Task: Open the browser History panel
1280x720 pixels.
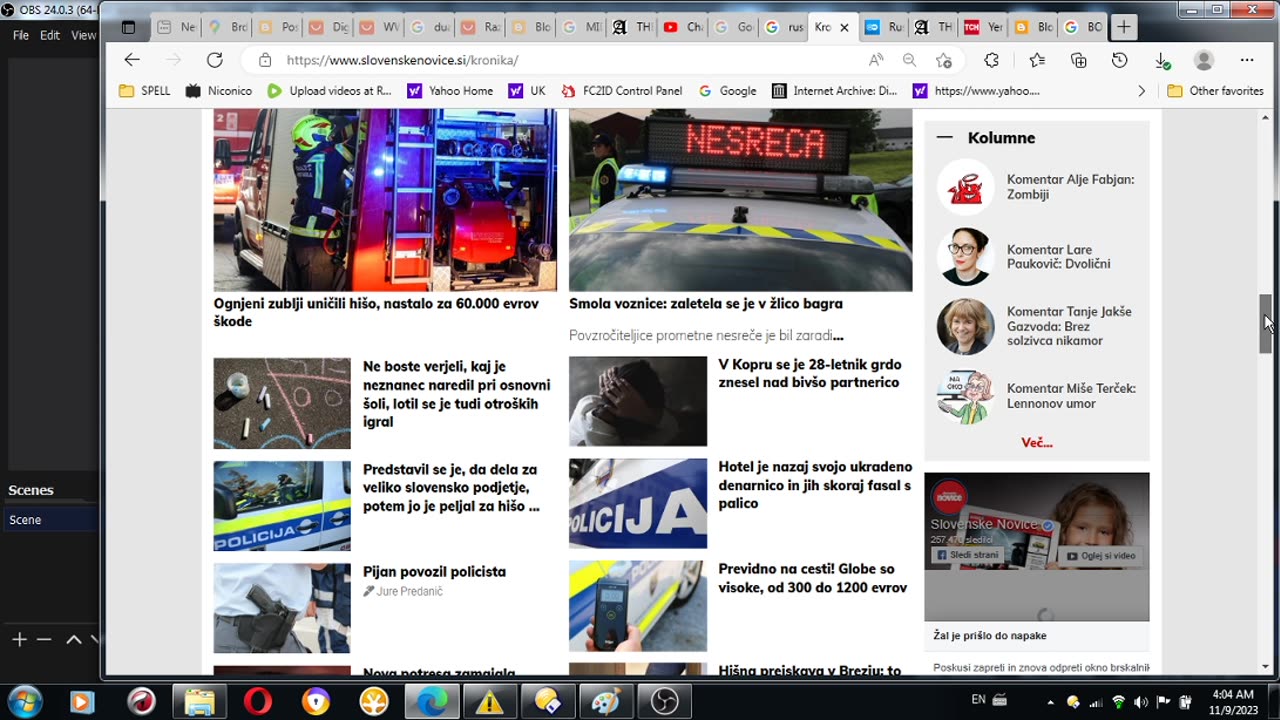Action: 1120,60
